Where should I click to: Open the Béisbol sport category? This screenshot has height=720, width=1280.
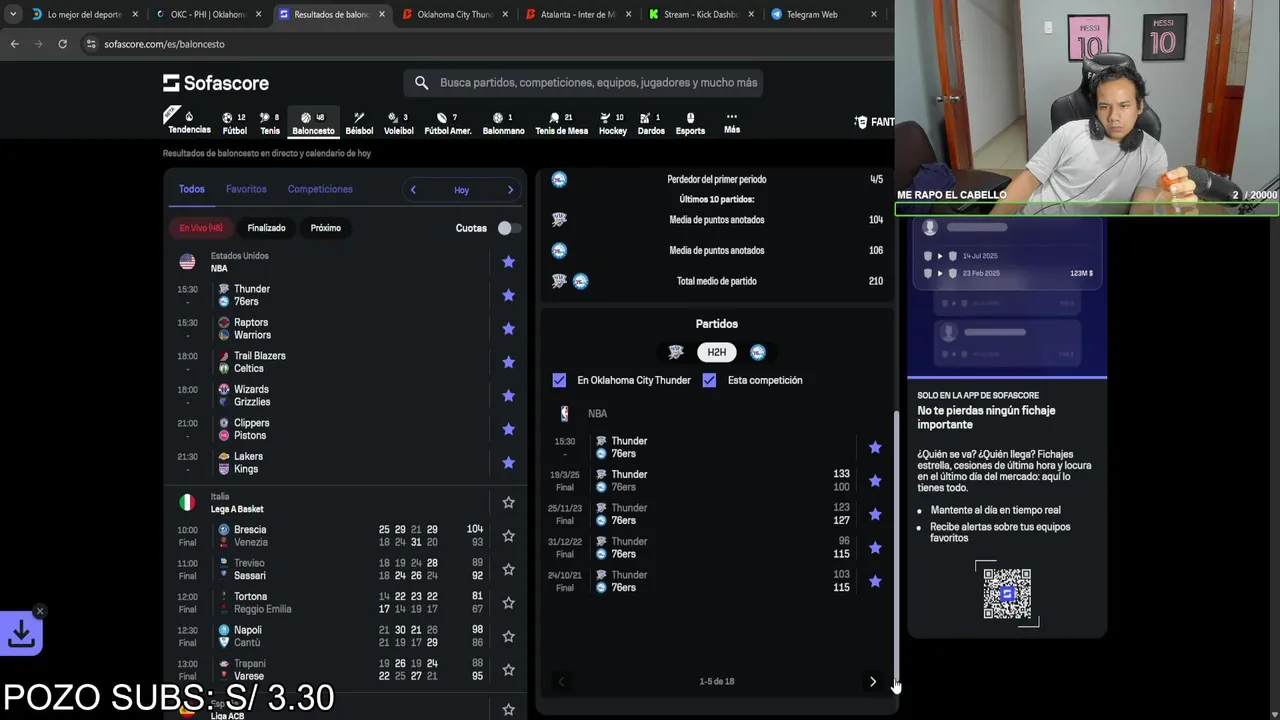click(359, 123)
